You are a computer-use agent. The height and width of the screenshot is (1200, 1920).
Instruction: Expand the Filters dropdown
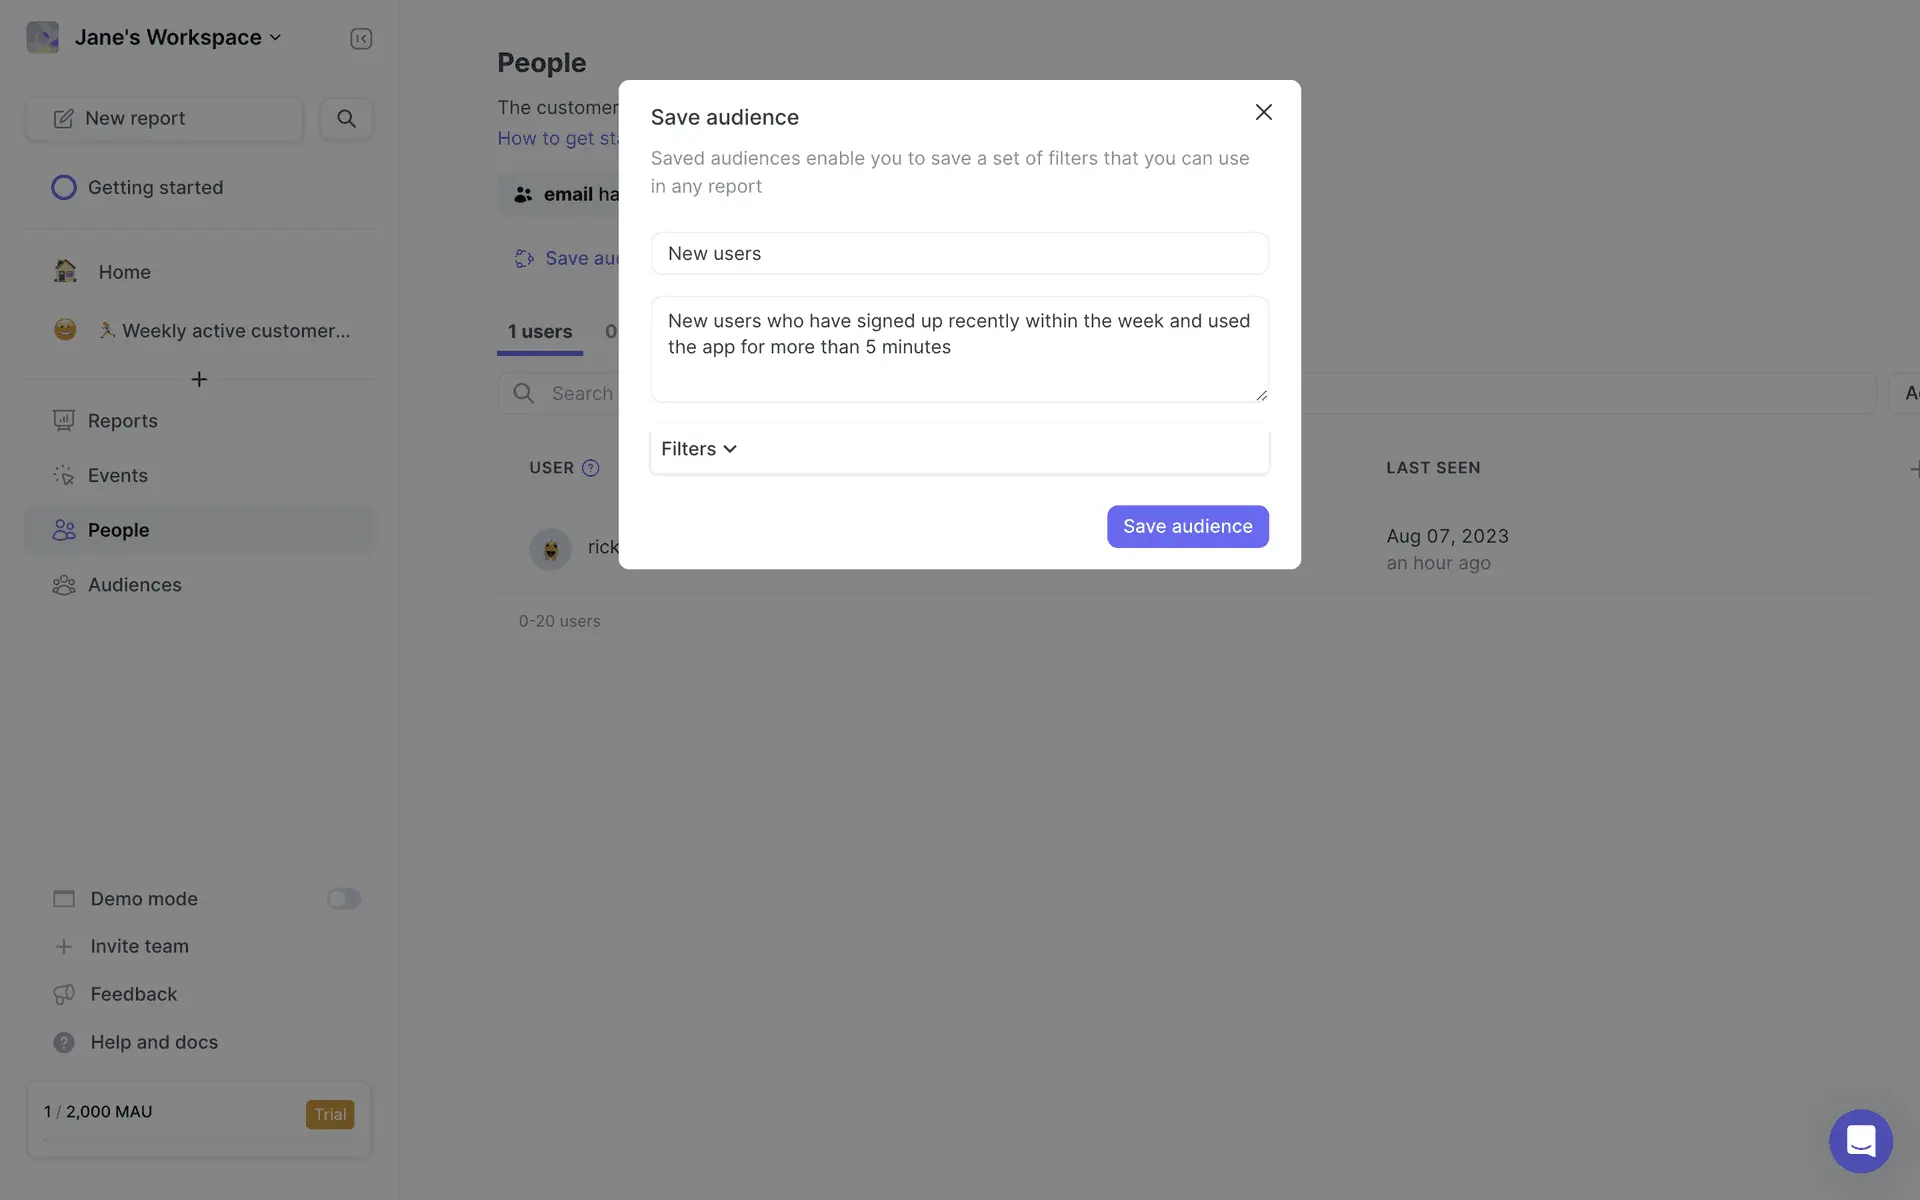[x=699, y=449]
